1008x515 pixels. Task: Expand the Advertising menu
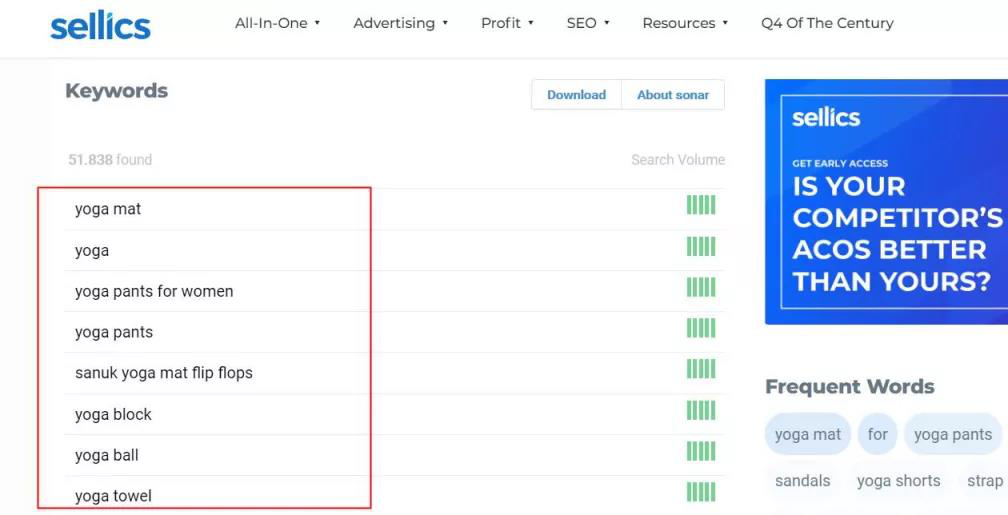click(x=400, y=23)
